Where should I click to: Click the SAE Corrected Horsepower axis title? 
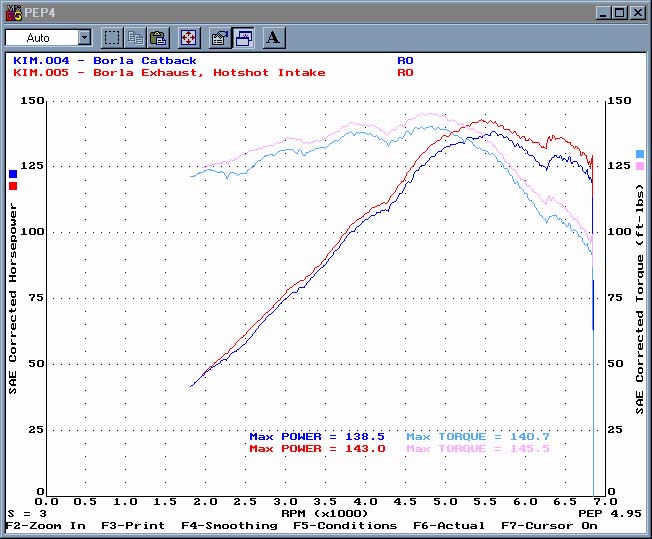click(13, 298)
